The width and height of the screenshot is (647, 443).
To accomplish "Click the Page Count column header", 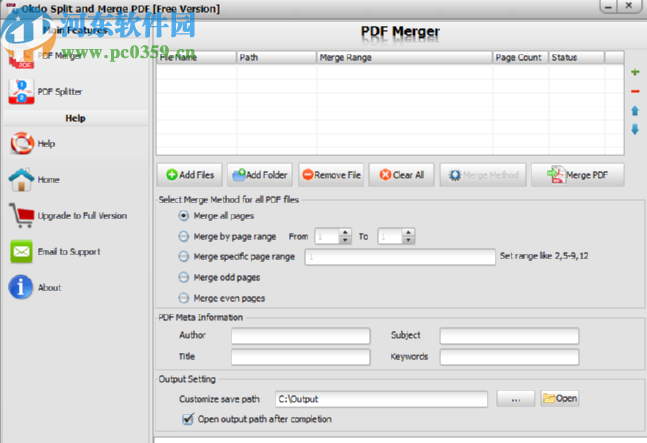I will pyautogui.click(x=520, y=57).
